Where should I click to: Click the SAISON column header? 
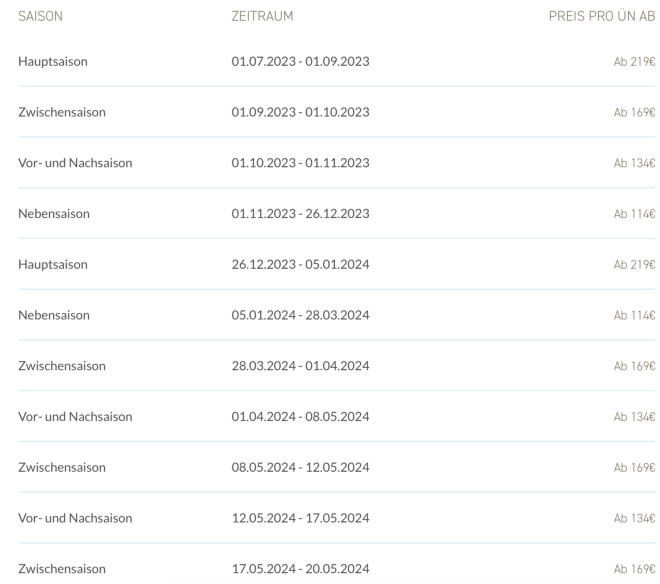40,16
